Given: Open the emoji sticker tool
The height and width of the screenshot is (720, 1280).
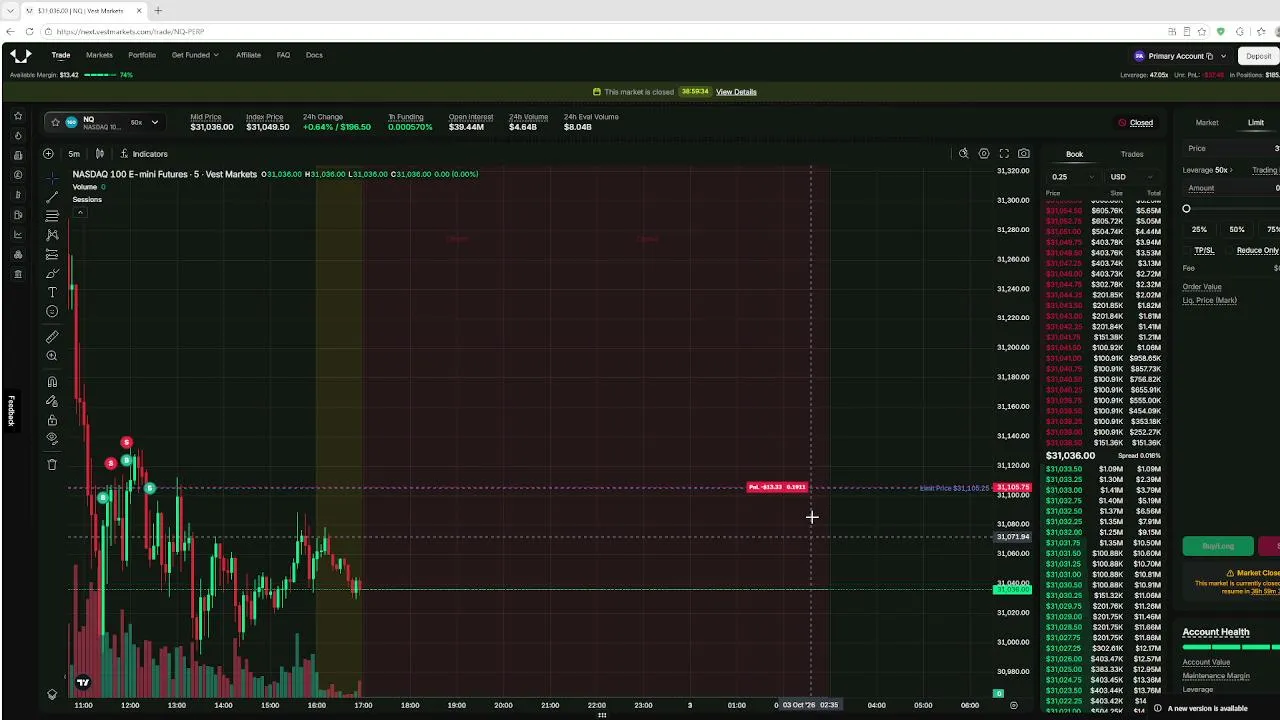Looking at the screenshot, I should pyautogui.click(x=52, y=311).
